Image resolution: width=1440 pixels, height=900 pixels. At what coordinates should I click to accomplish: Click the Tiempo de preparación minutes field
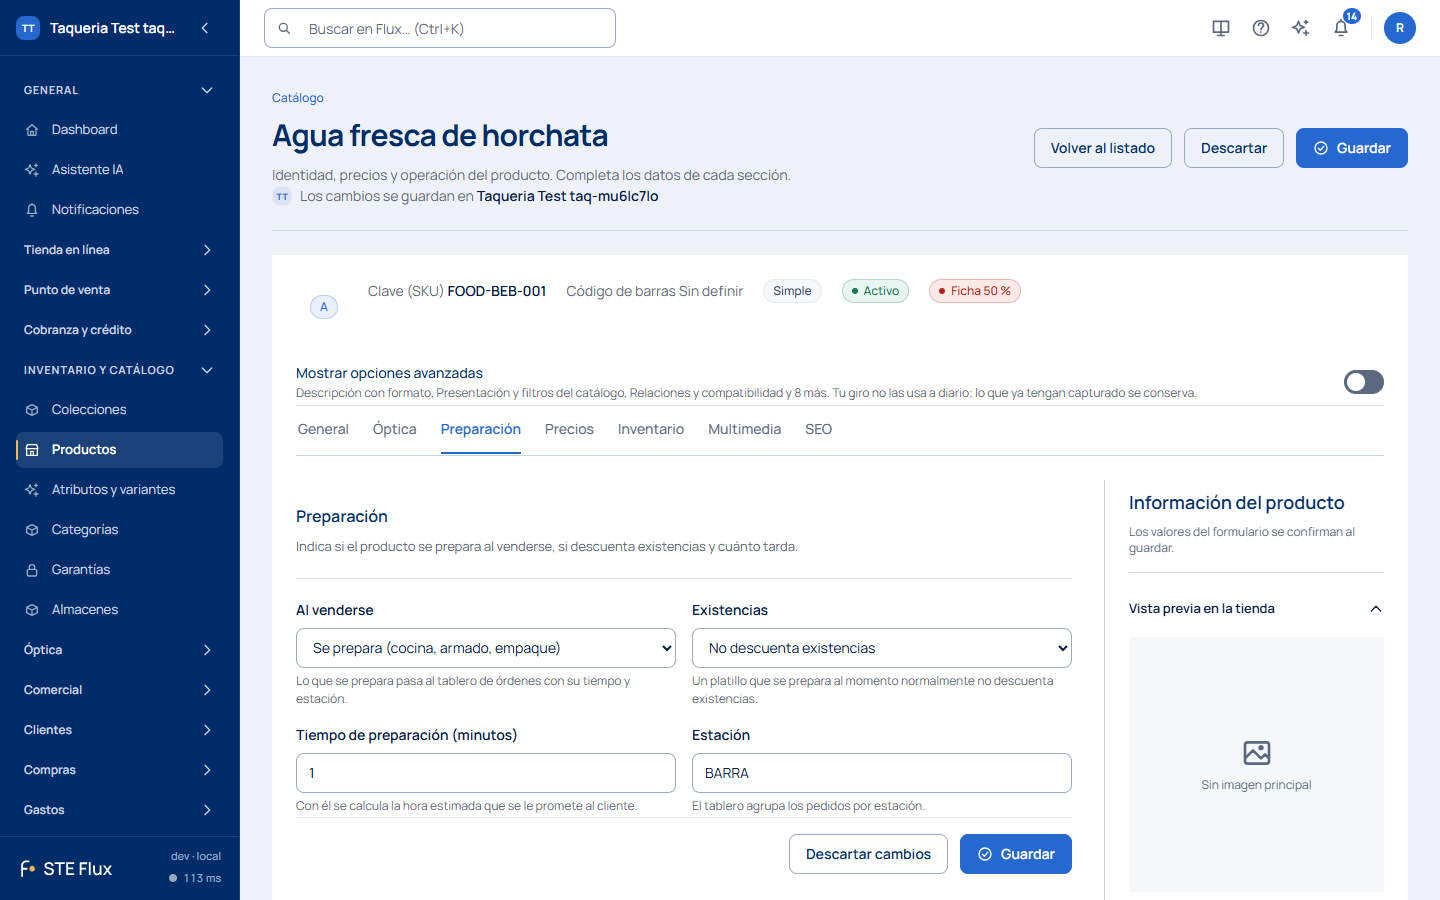(x=486, y=773)
